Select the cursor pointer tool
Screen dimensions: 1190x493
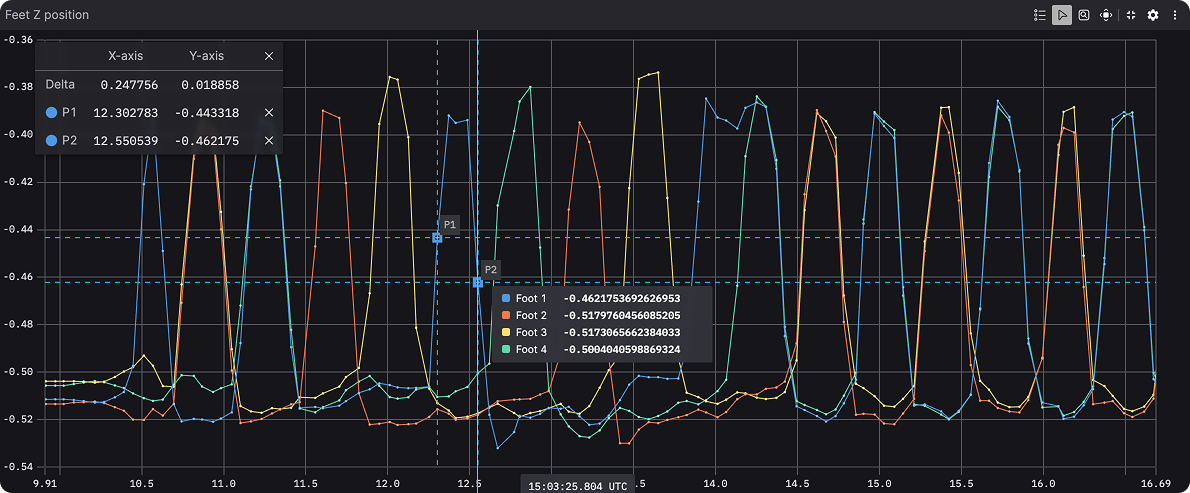pyautogui.click(x=1062, y=15)
